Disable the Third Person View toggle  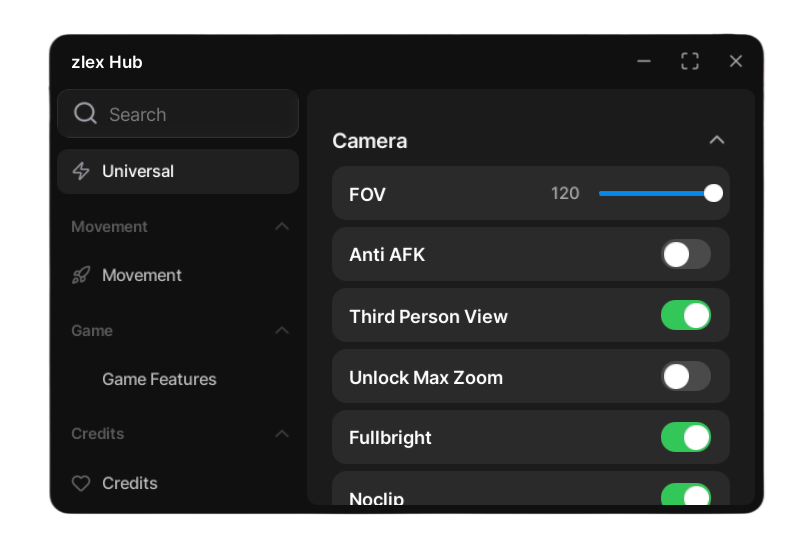click(686, 316)
